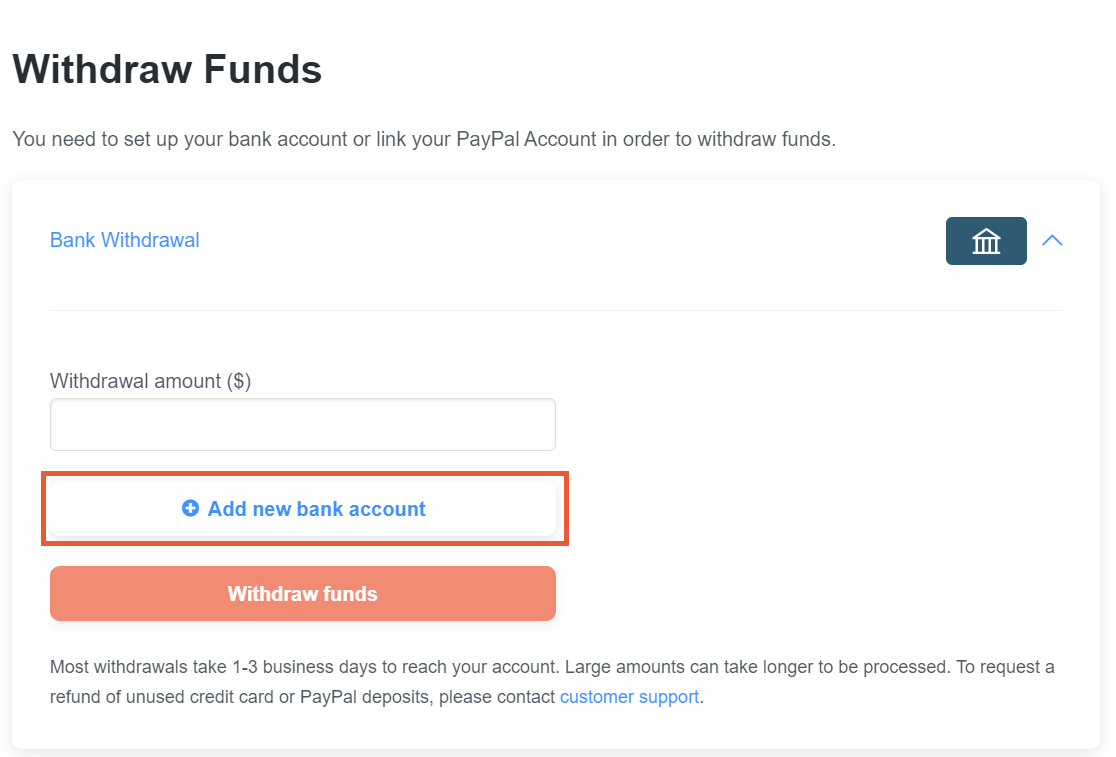
Task: Click the divider line under Bank Withdrawal
Action: point(556,310)
